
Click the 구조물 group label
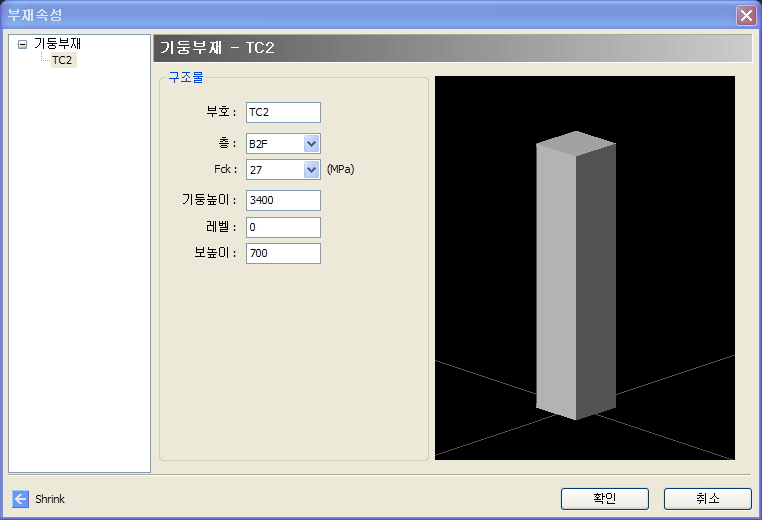[186, 77]
